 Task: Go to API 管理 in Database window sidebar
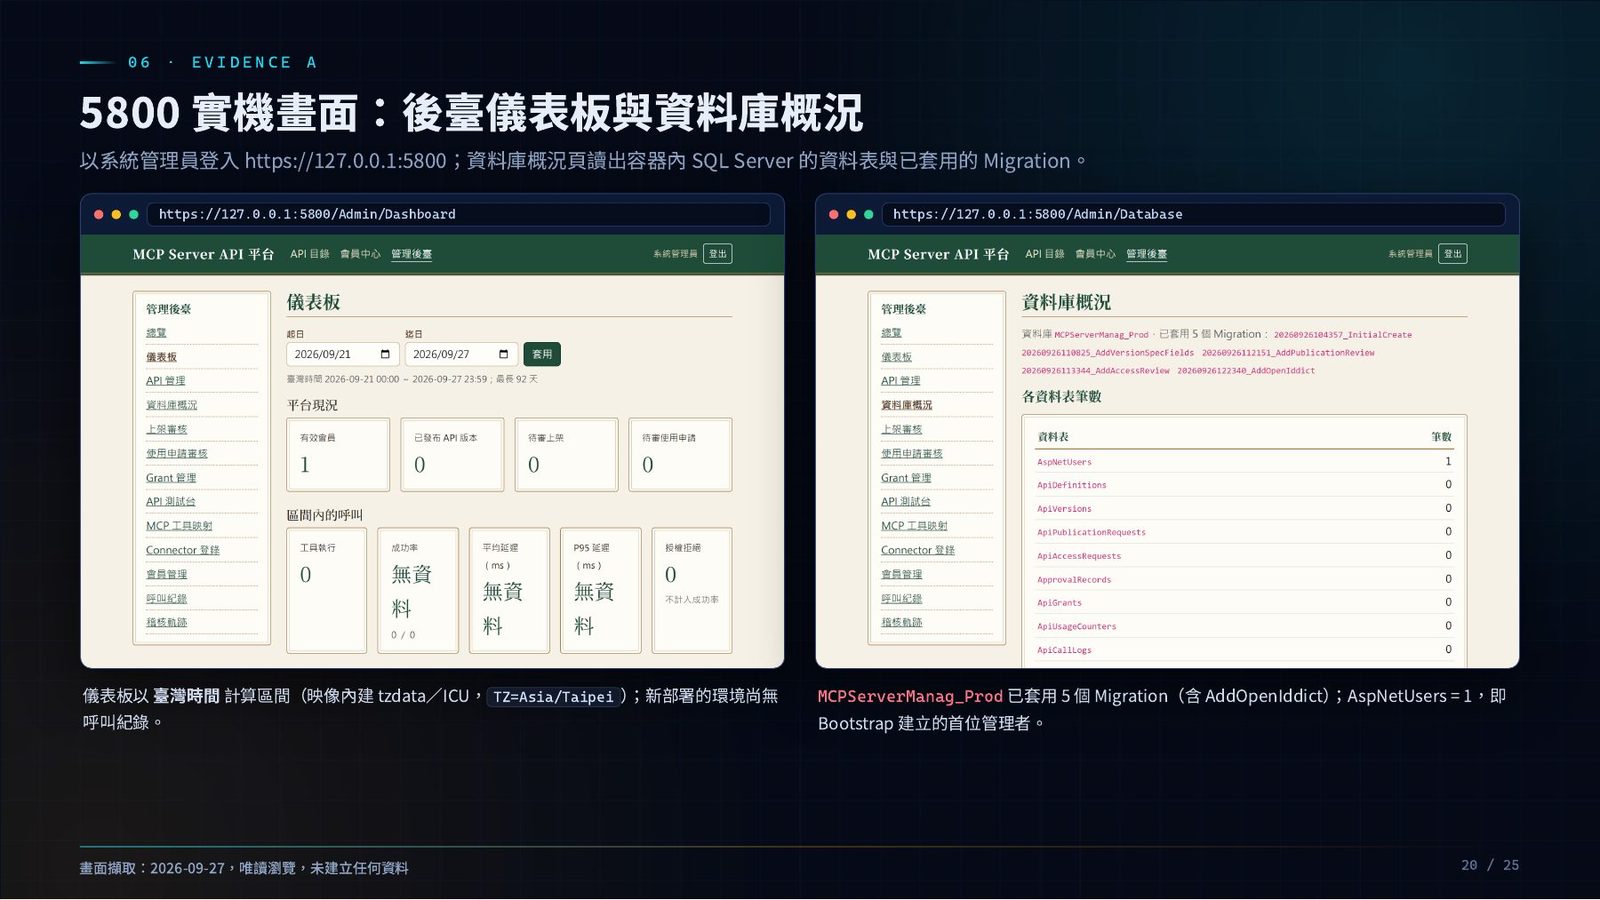click(x=900, y=381)
